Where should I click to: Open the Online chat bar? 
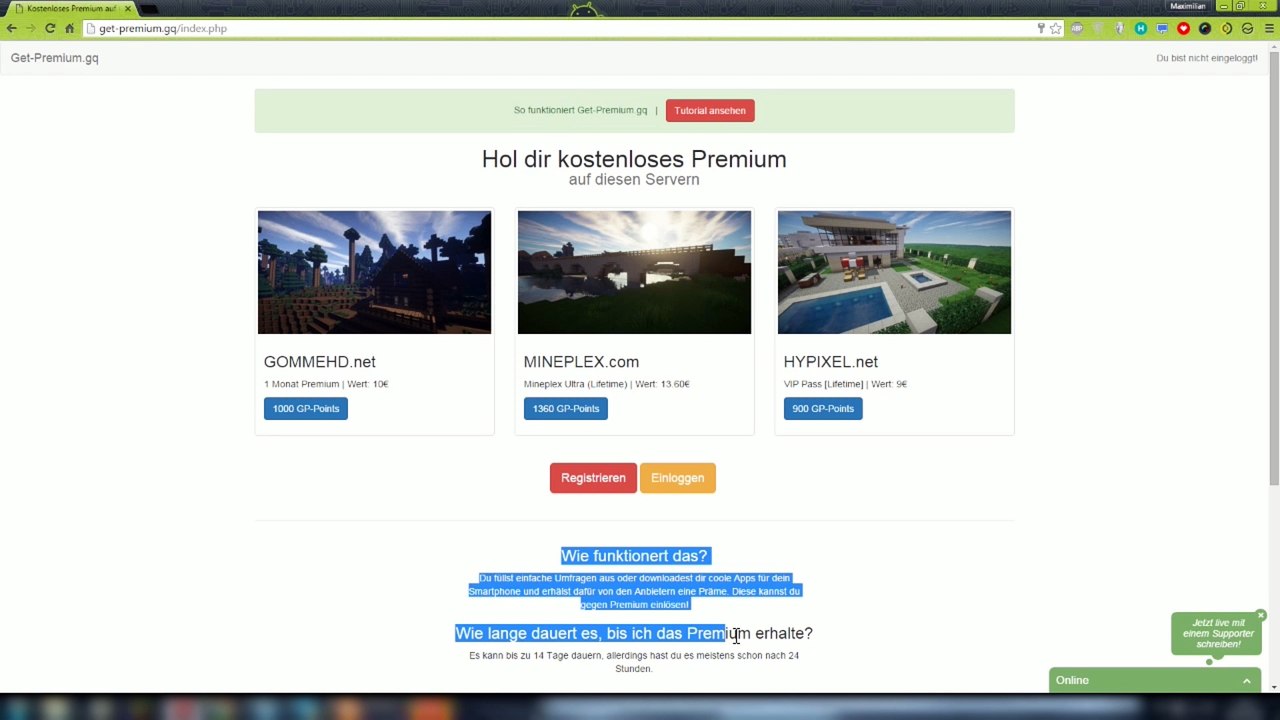click(x=1155, y=681)
